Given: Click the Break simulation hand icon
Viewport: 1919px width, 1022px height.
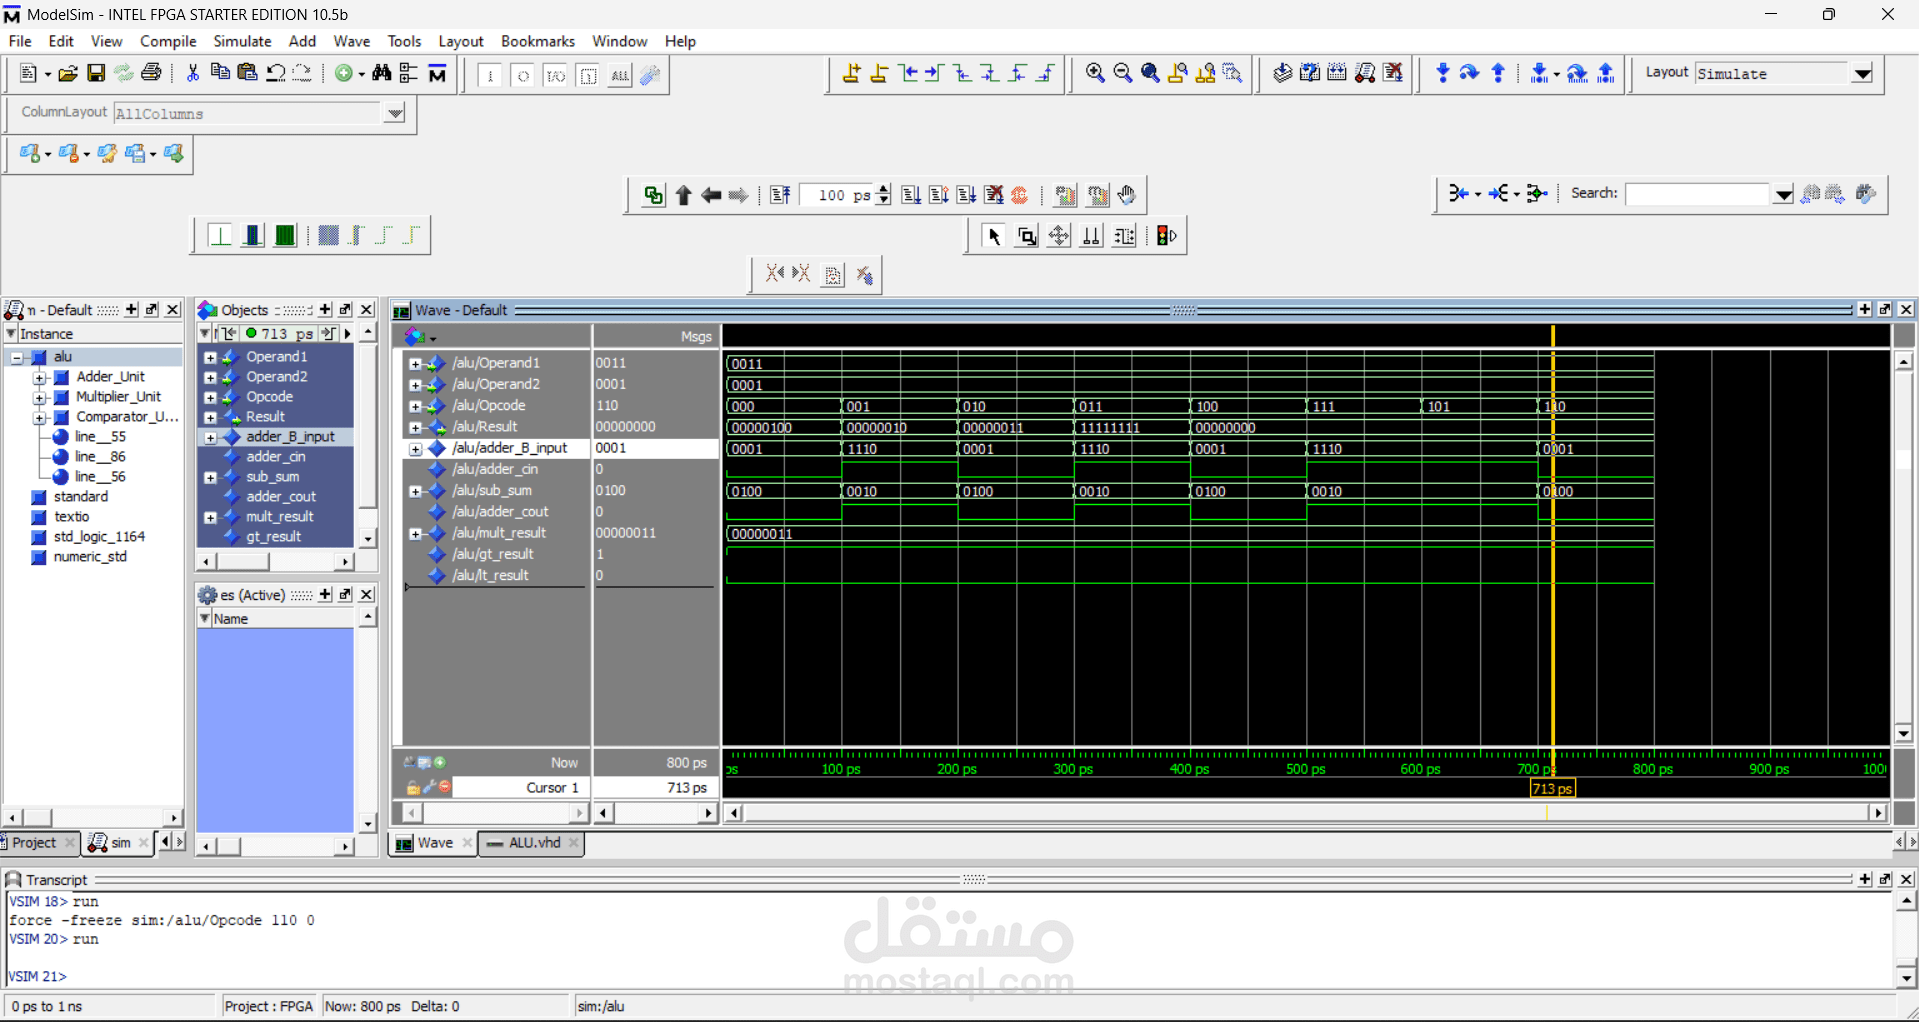Looking at the screenshot, I should point(1127,195).
